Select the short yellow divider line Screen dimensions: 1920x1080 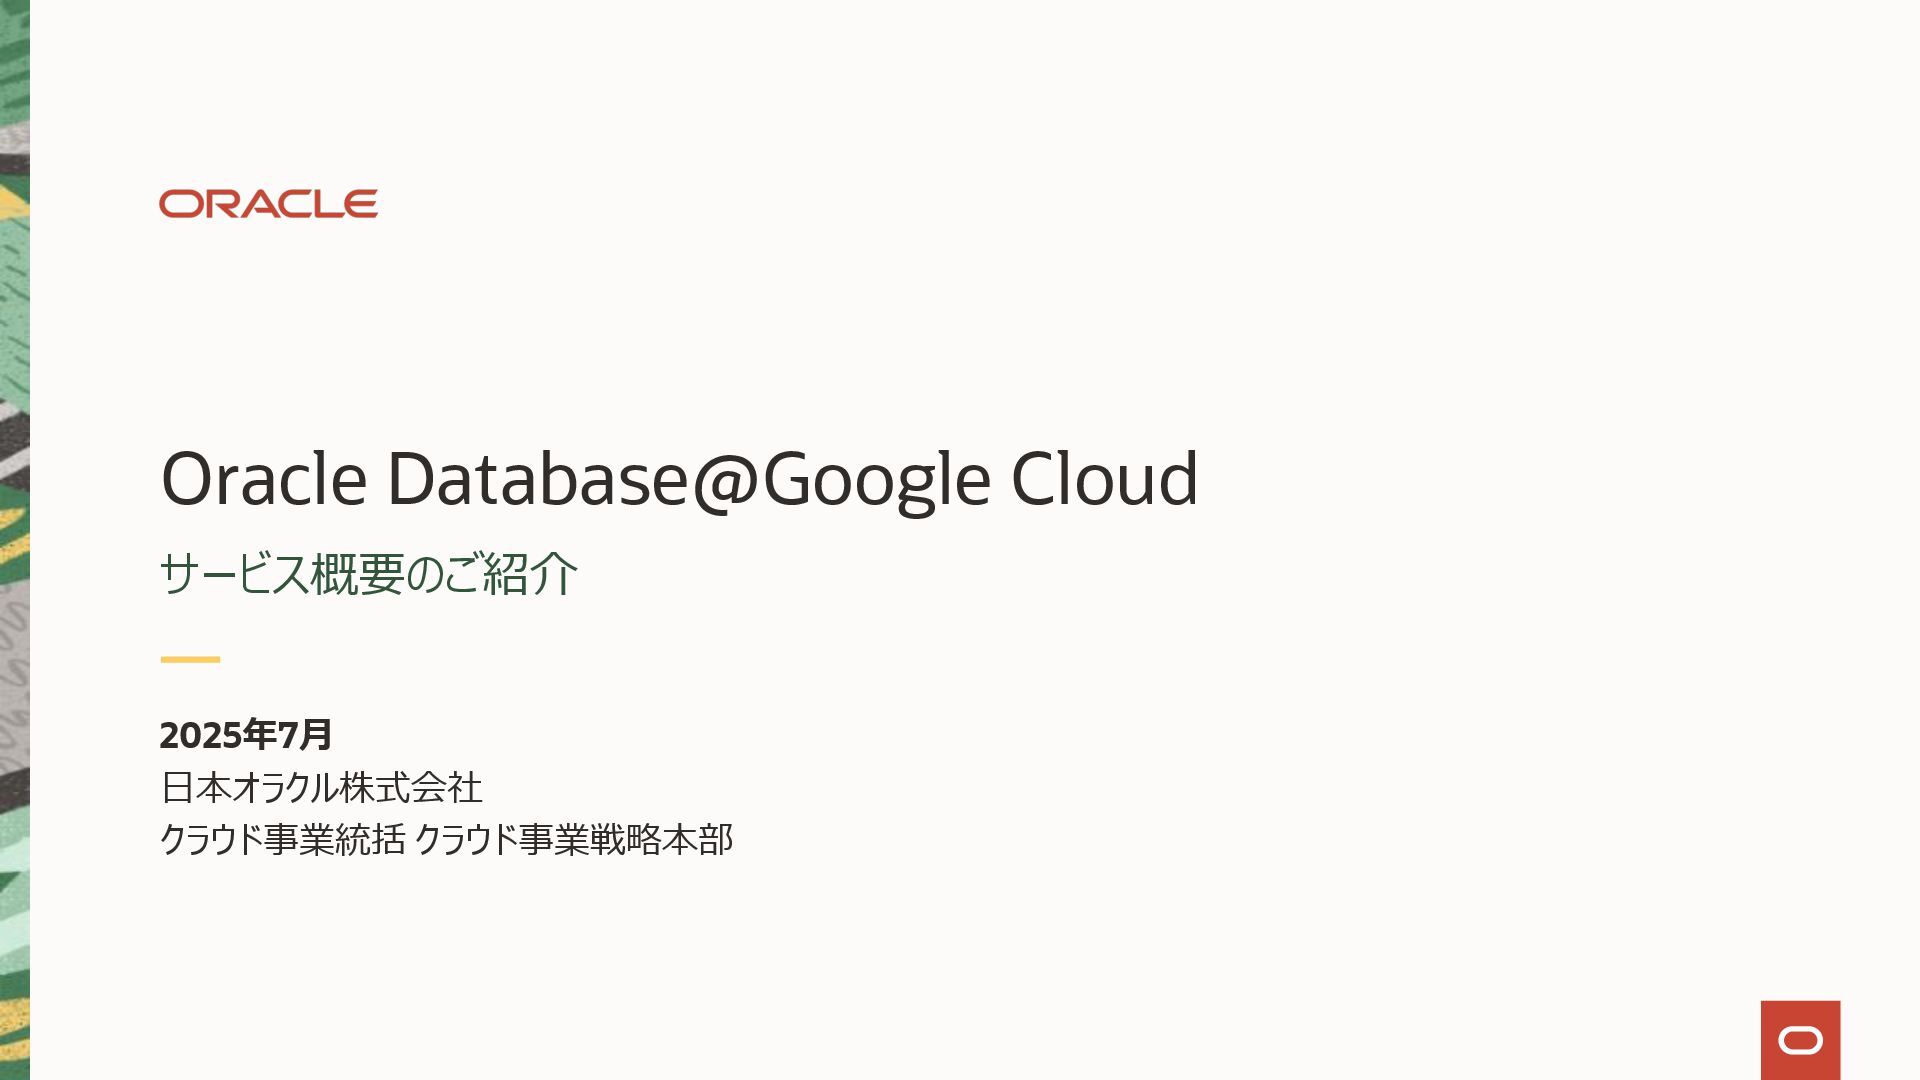pos(190,659)
